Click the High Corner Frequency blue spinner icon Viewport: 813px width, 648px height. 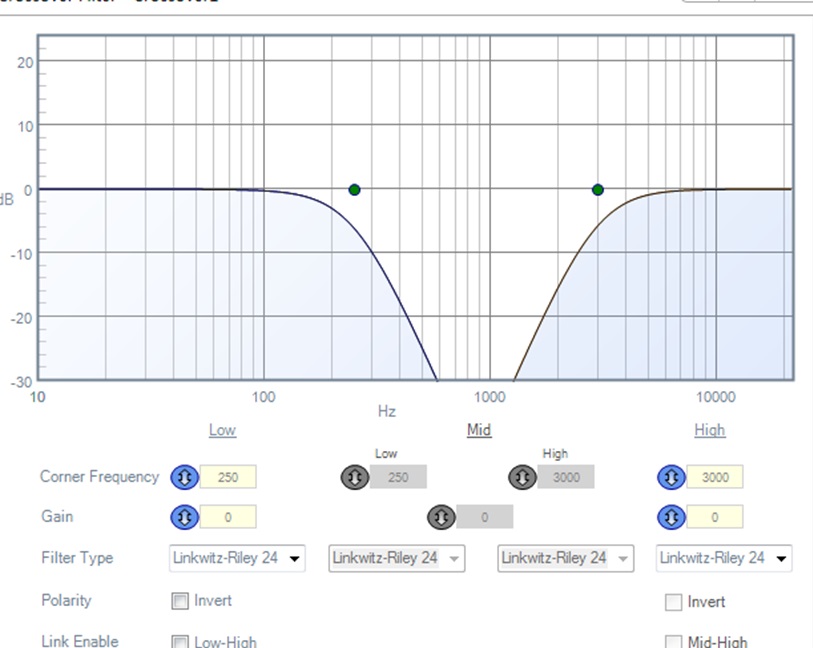[x=671, y=477]
